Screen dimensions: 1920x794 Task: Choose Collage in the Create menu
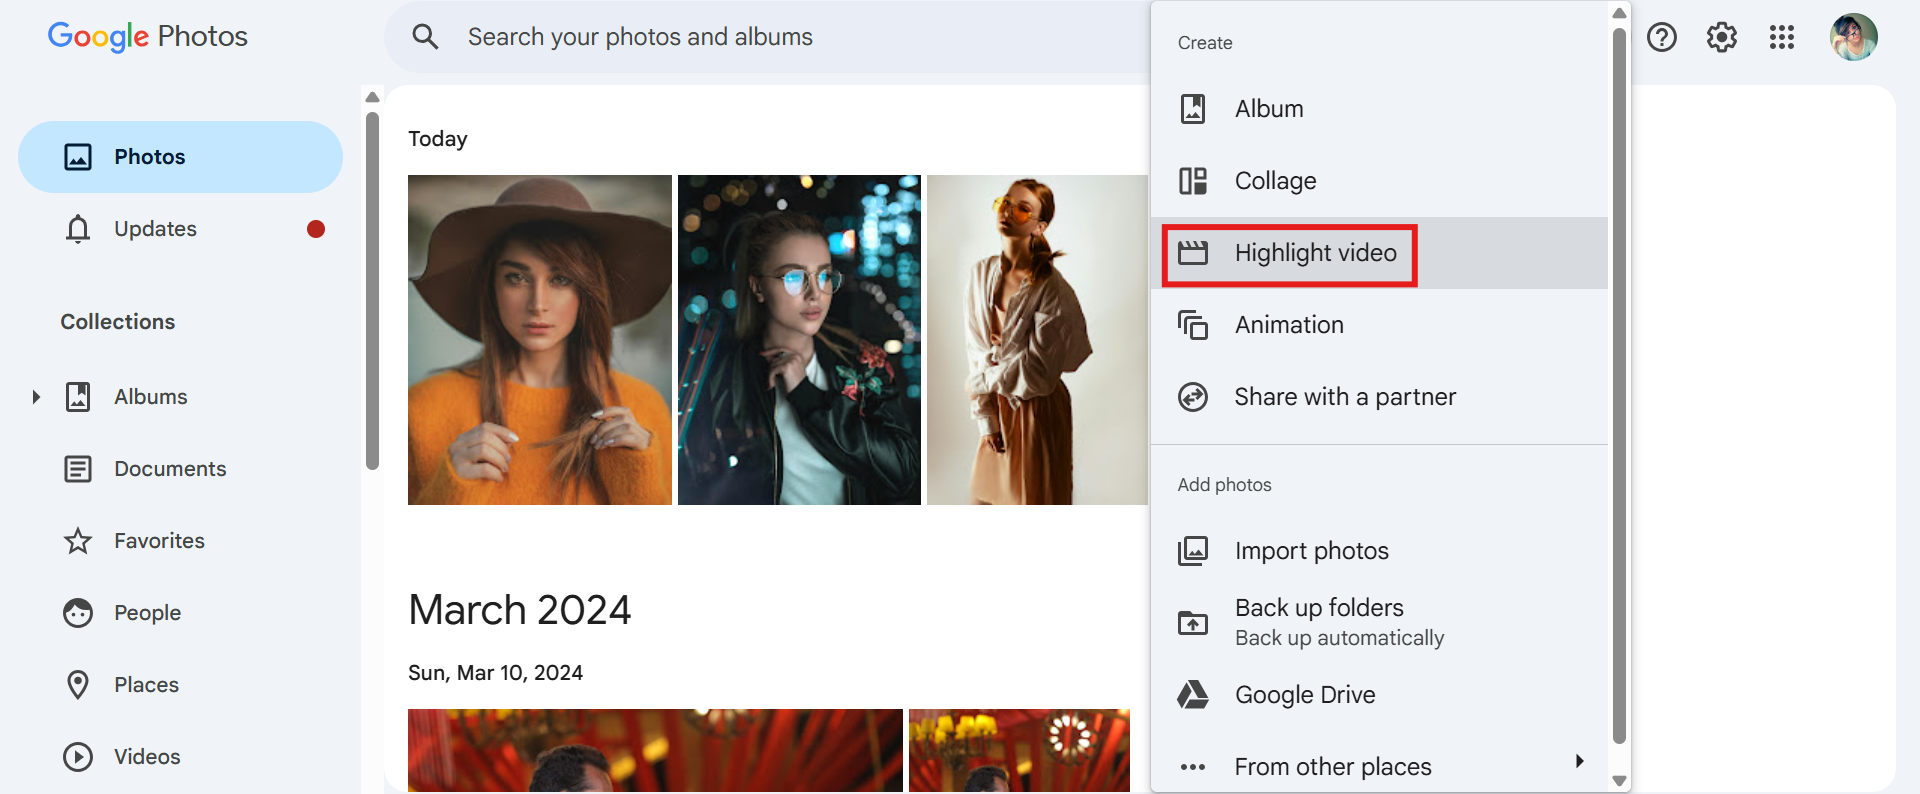click(1275, 181)
